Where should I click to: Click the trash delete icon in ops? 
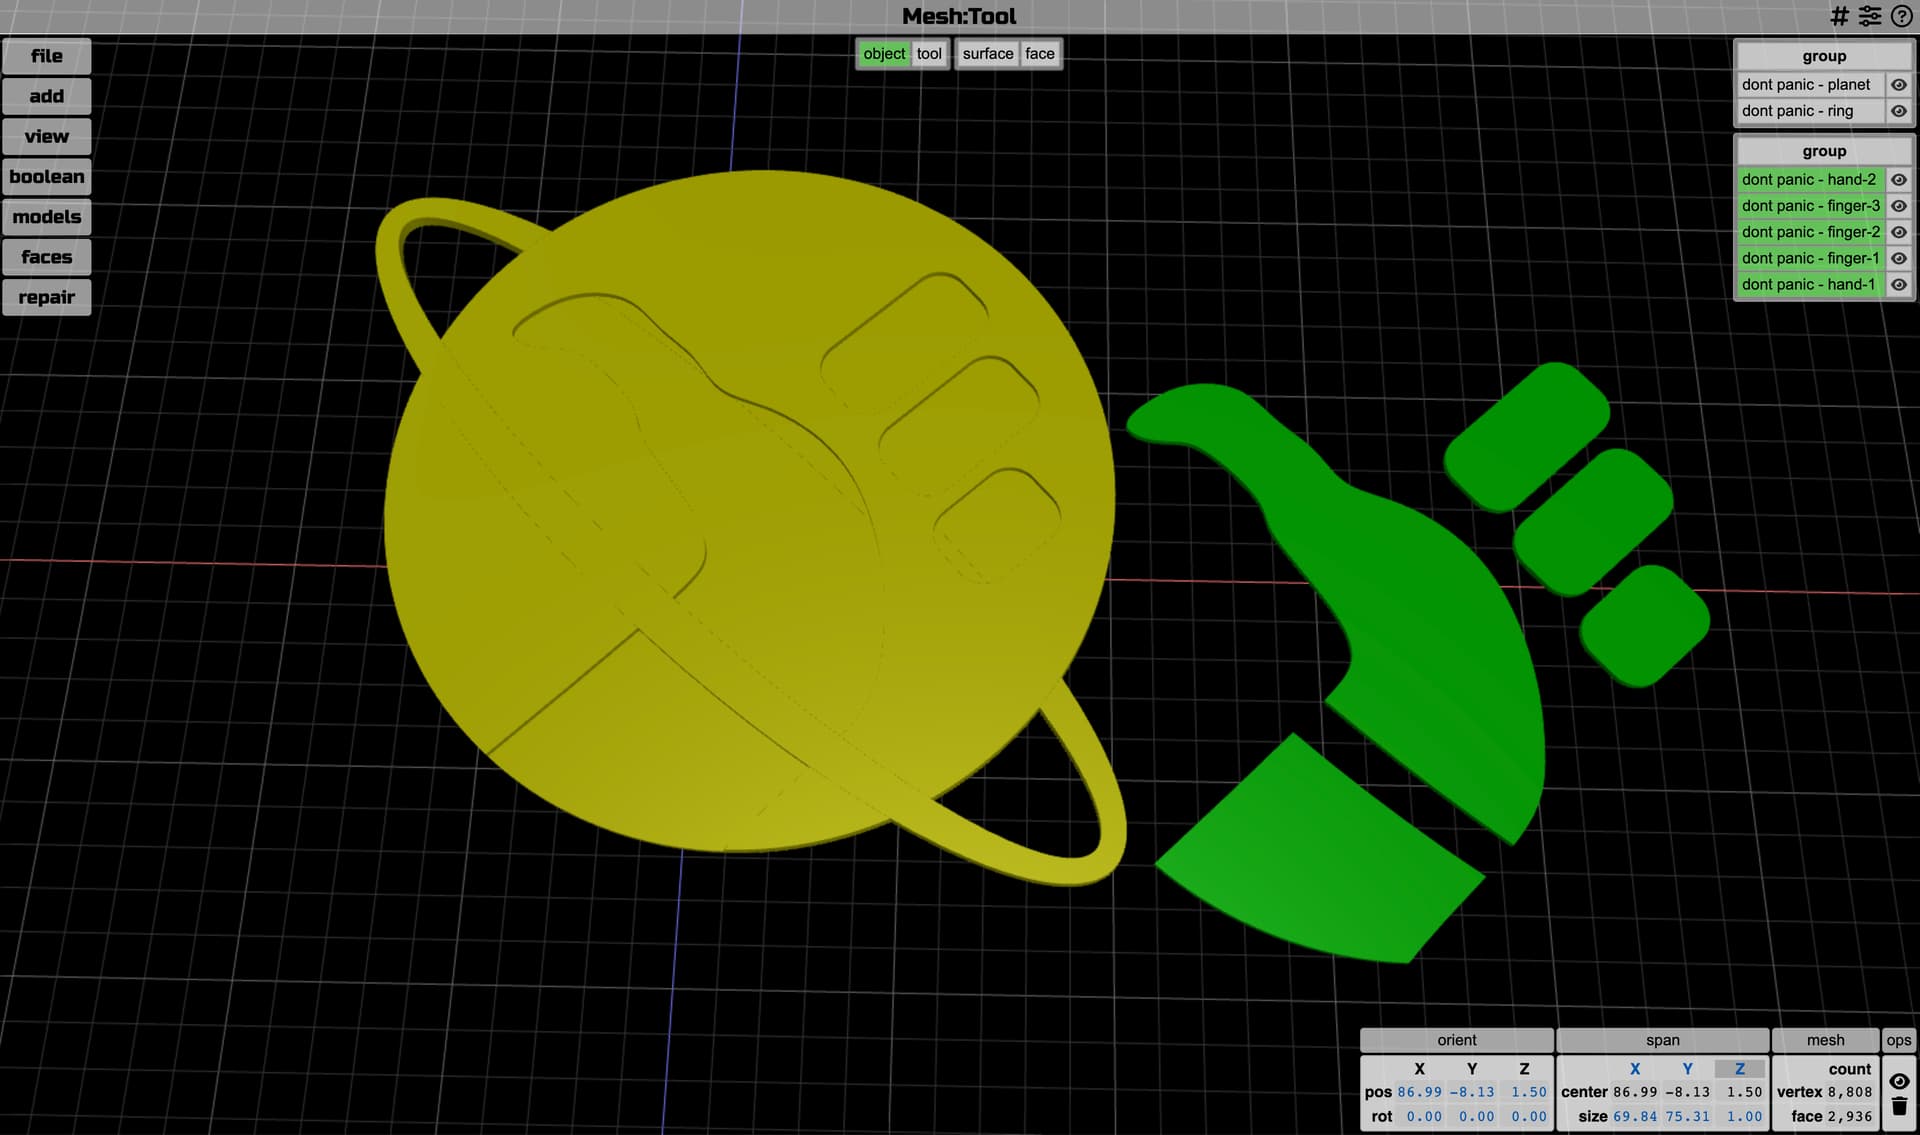[x=1899, y=1107]
